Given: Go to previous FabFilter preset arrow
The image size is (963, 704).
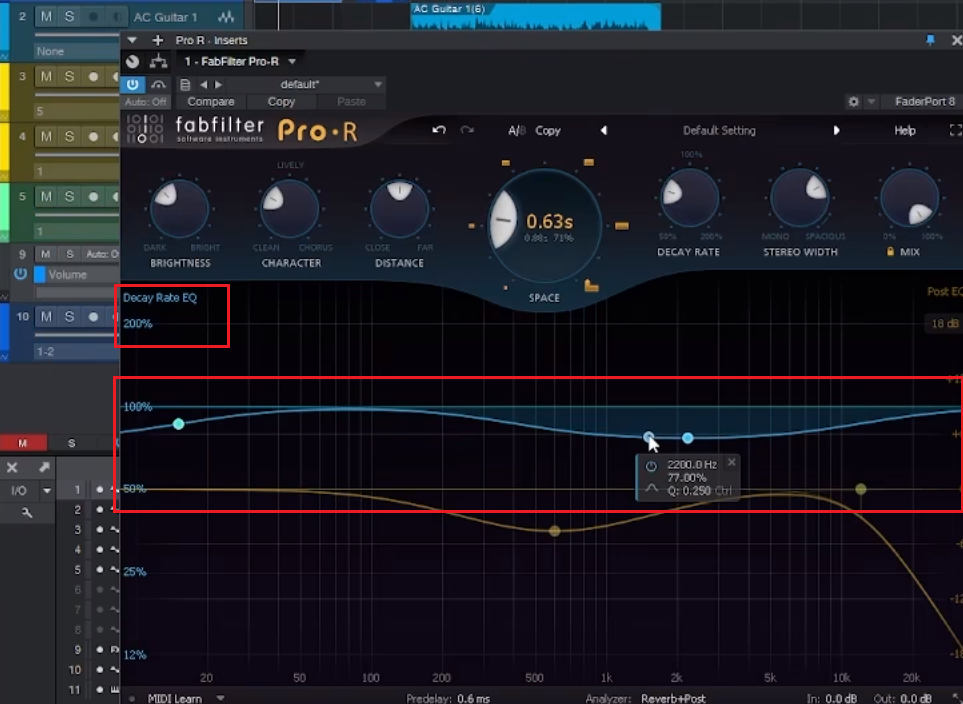Looking at the screenshot, I should (604, 130).
